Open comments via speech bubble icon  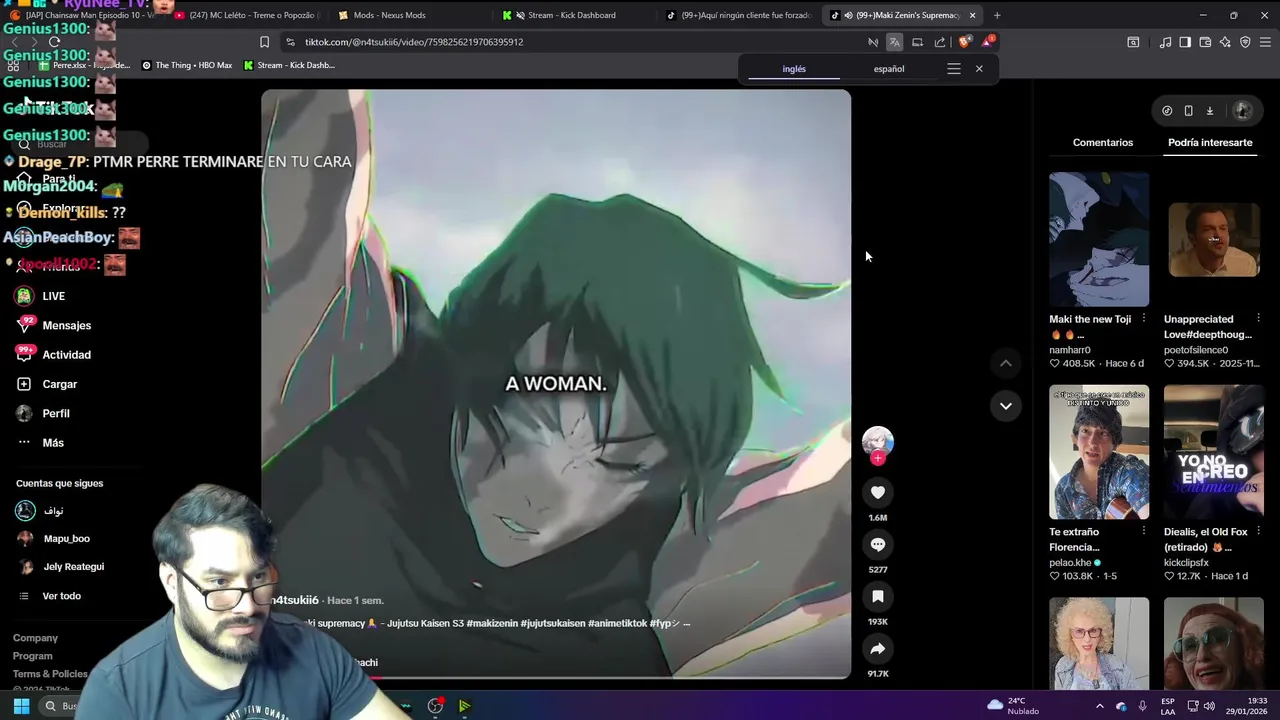[x=878, y=544]
